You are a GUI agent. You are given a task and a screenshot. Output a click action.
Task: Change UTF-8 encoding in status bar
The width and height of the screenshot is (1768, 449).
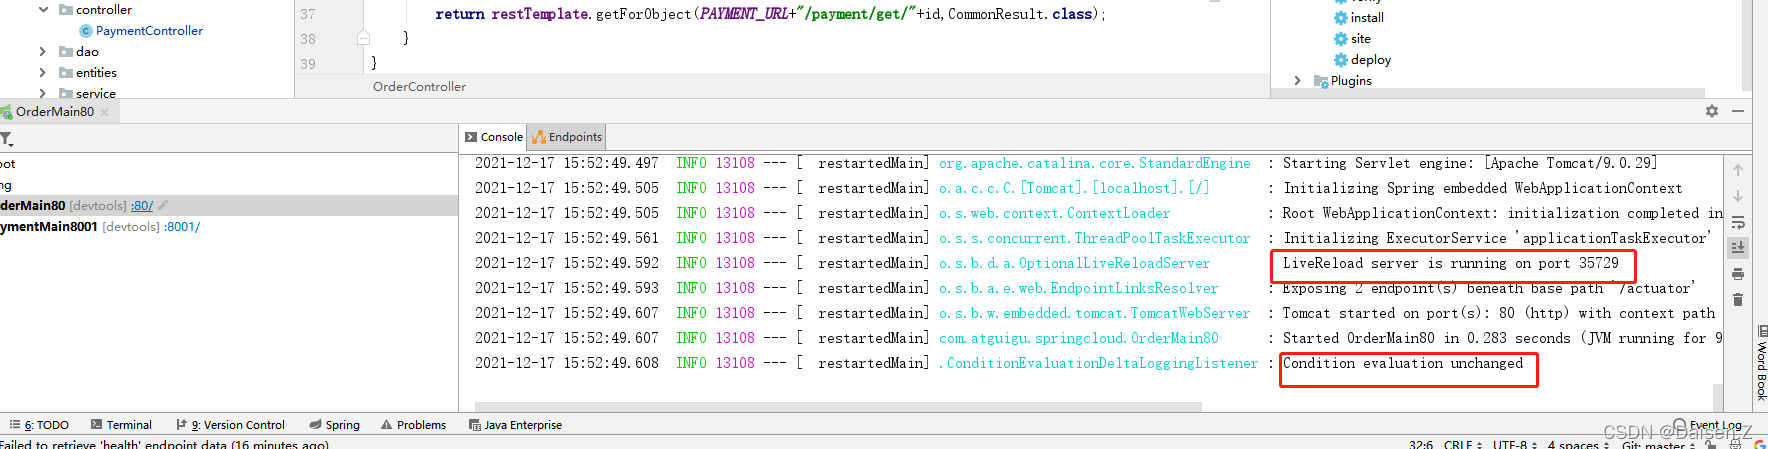pyautogui.click(x=1514, y=445)
